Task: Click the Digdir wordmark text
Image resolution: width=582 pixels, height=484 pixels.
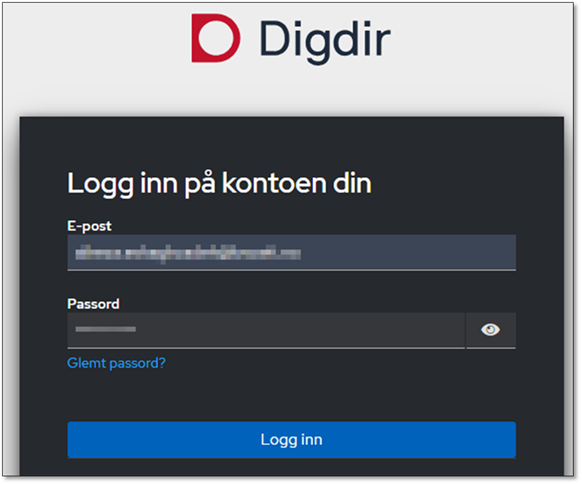Action: [x=325, y=40]
